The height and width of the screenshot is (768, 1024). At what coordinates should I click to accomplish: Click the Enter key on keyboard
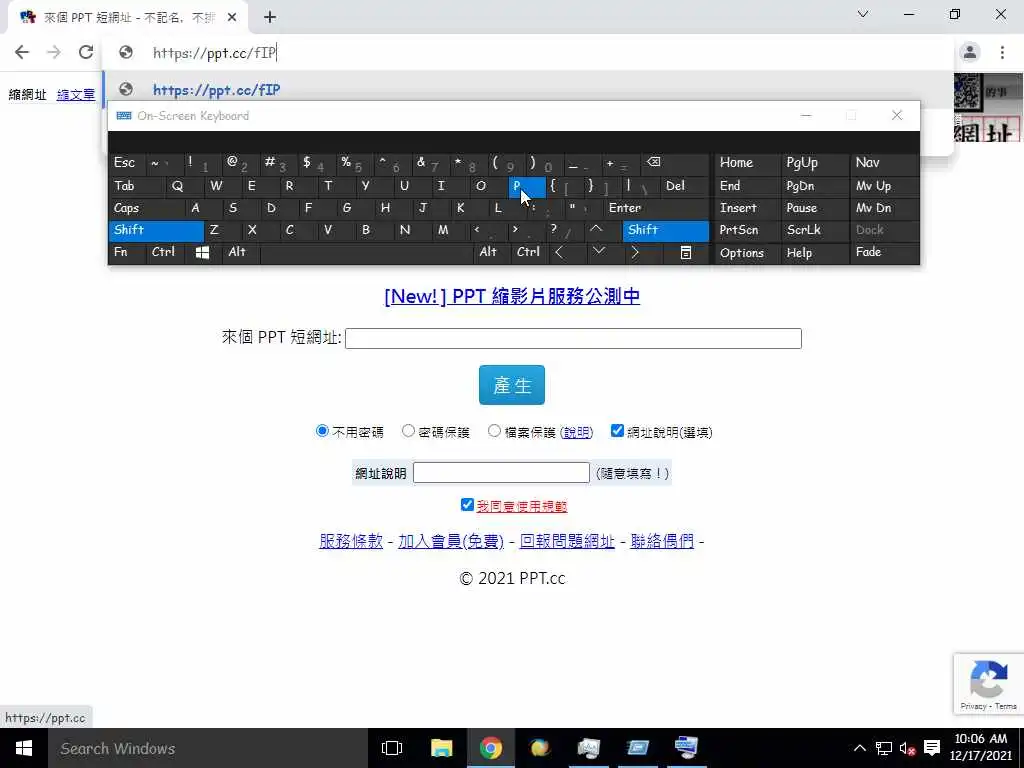click(x=656, y=208)
